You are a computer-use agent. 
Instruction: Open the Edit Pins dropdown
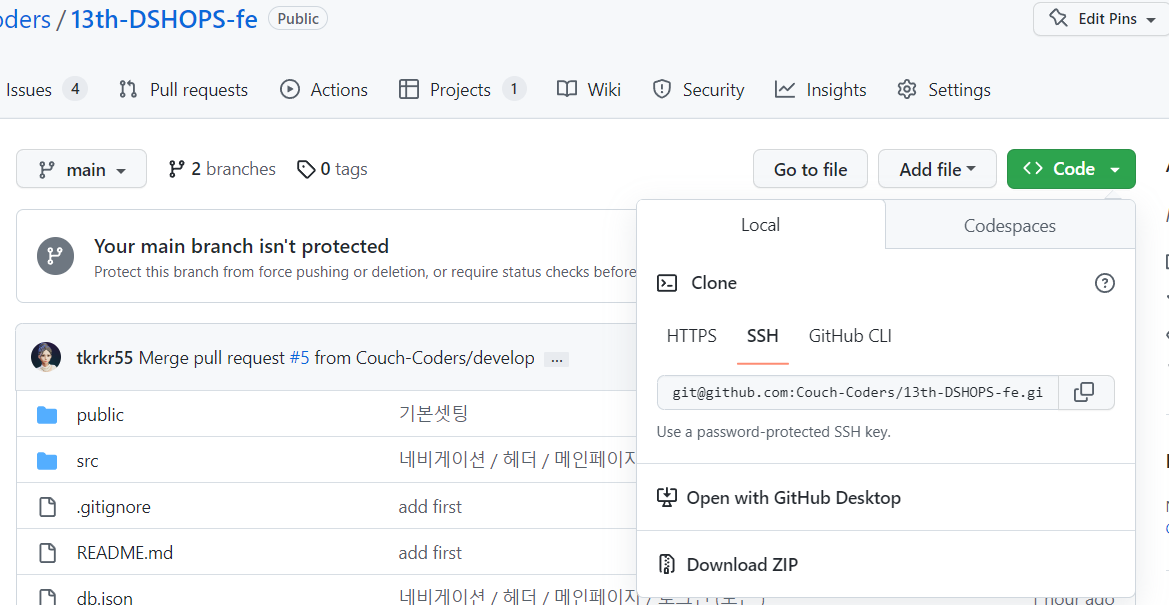tap(1100, 19)
